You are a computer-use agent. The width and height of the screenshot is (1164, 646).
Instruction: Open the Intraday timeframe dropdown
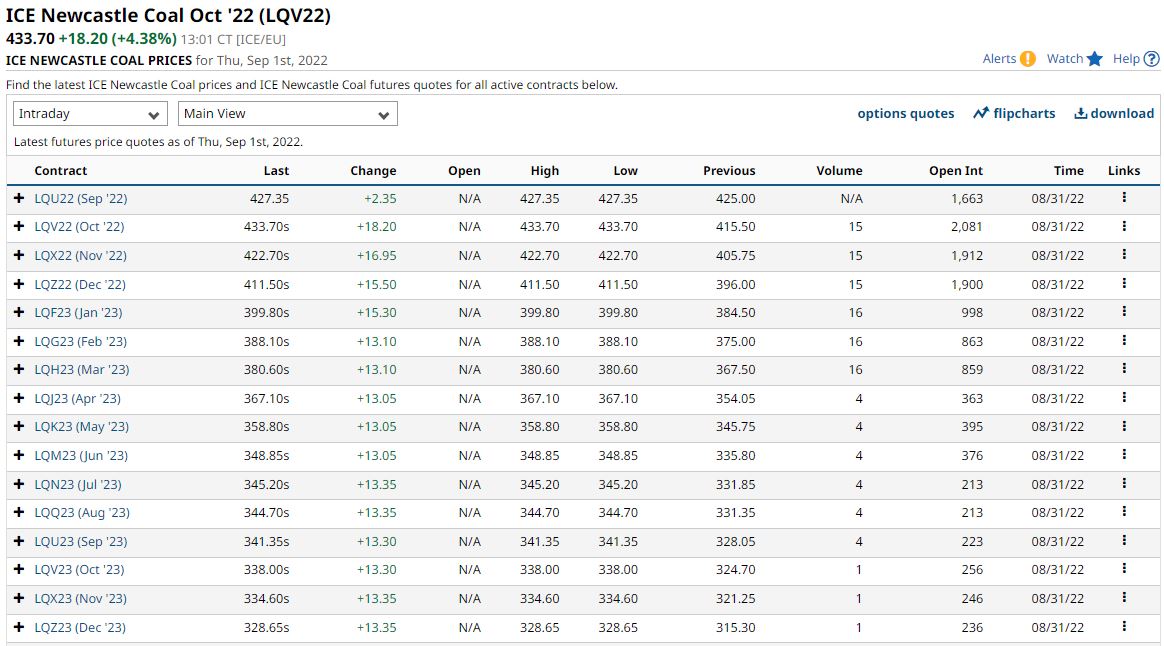point(90,114)
